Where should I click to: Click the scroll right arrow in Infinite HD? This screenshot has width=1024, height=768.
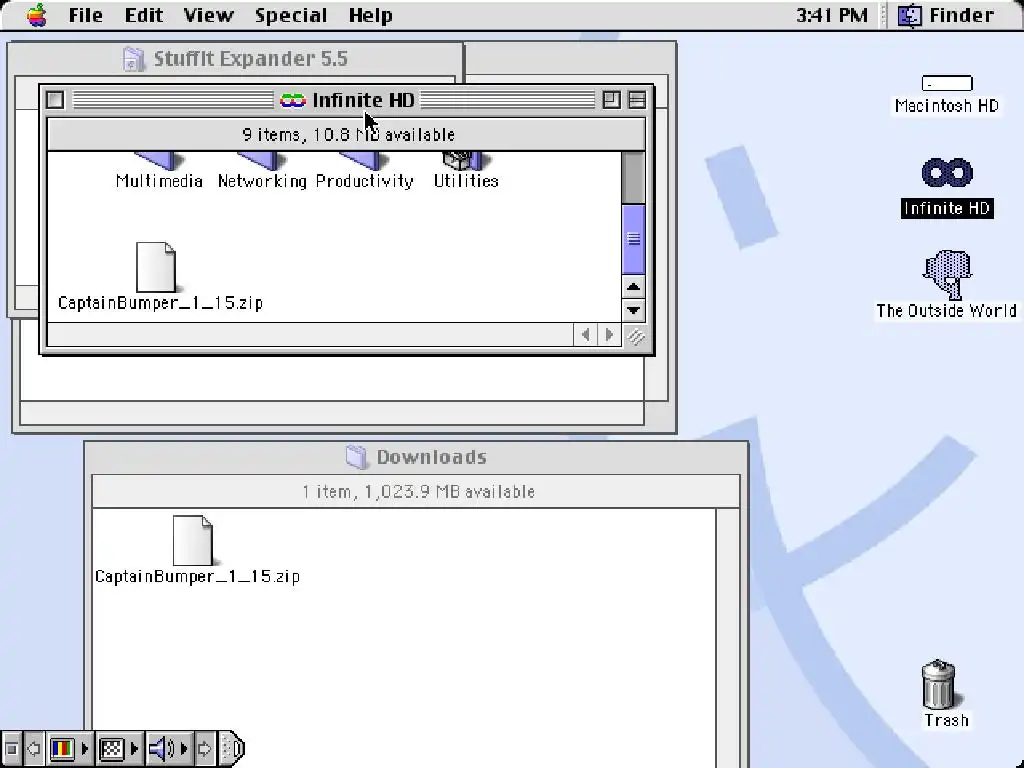(x=609, y=335)
